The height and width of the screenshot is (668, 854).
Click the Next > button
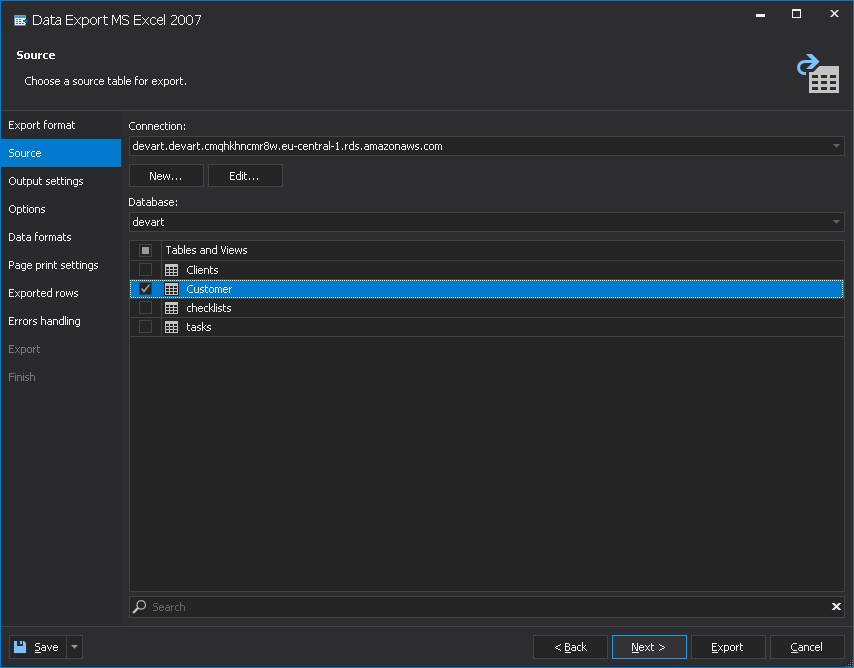coord(649,647)
